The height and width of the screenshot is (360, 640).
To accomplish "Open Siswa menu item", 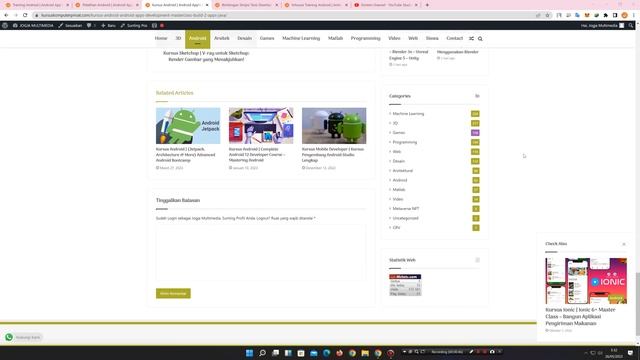I will coord(432,38).
